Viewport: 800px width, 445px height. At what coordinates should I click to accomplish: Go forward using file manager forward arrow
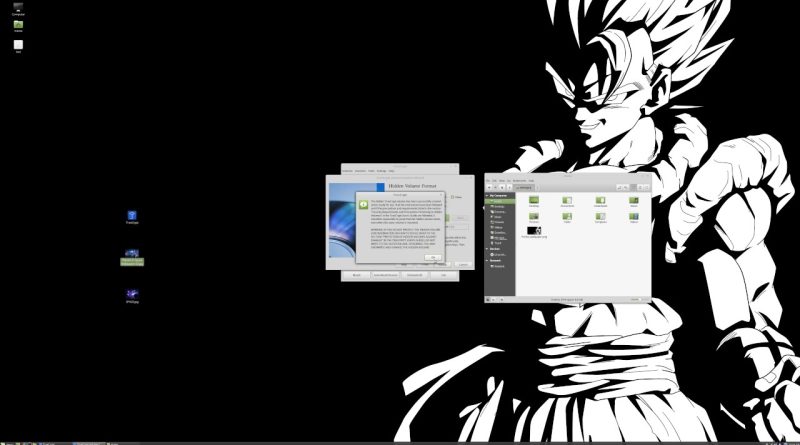[x=495, y=187]
